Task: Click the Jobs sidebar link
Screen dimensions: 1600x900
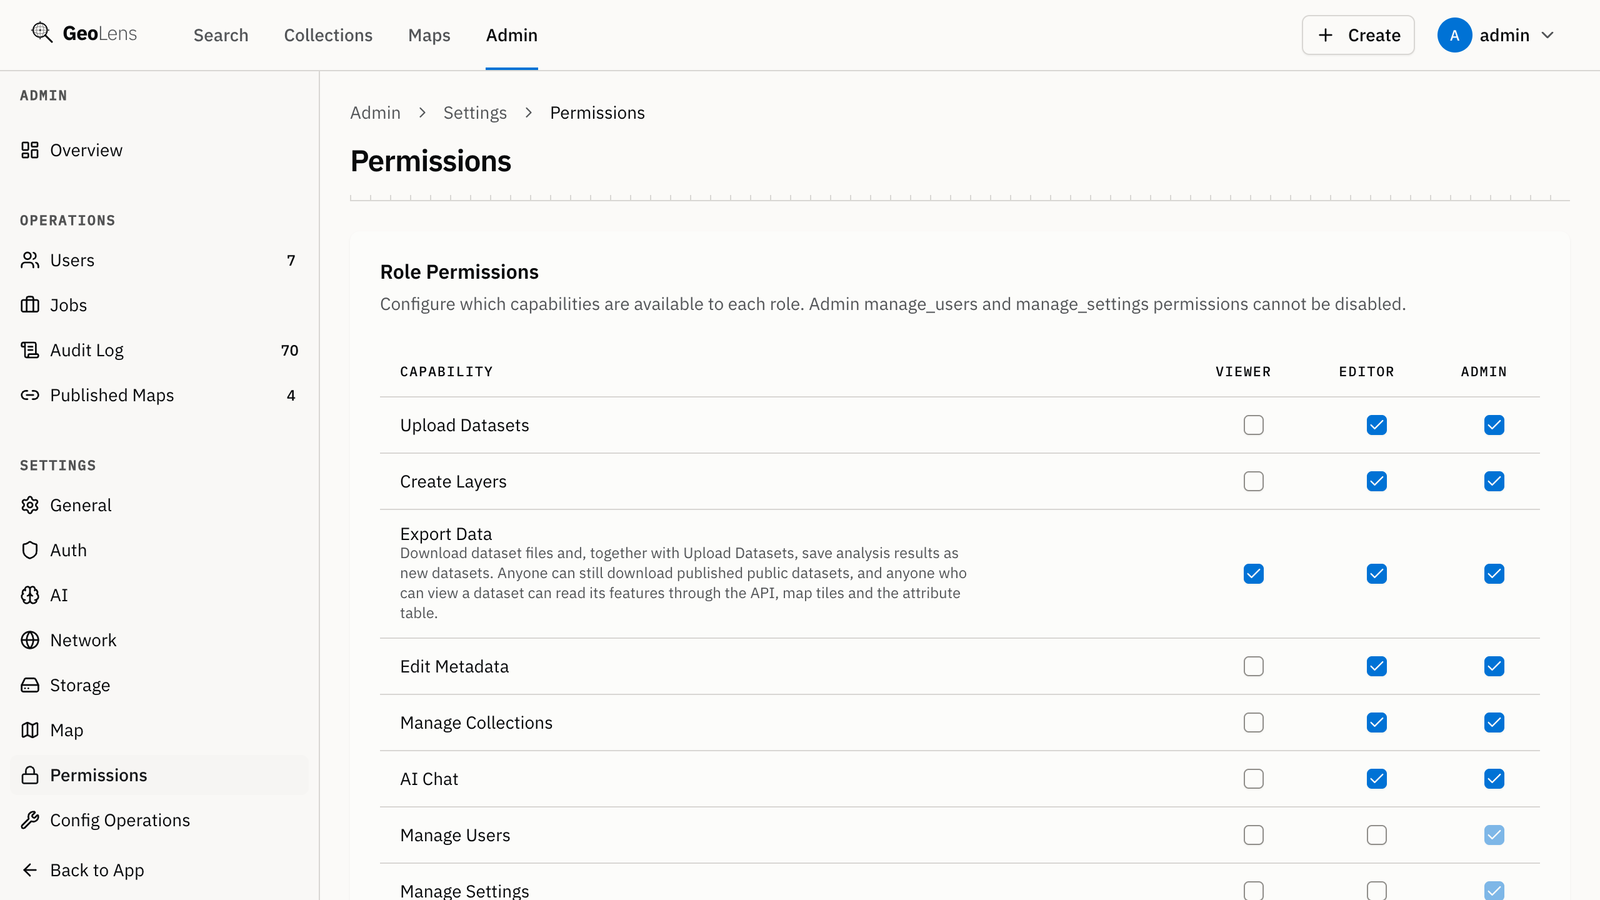Action: [159, 305]
